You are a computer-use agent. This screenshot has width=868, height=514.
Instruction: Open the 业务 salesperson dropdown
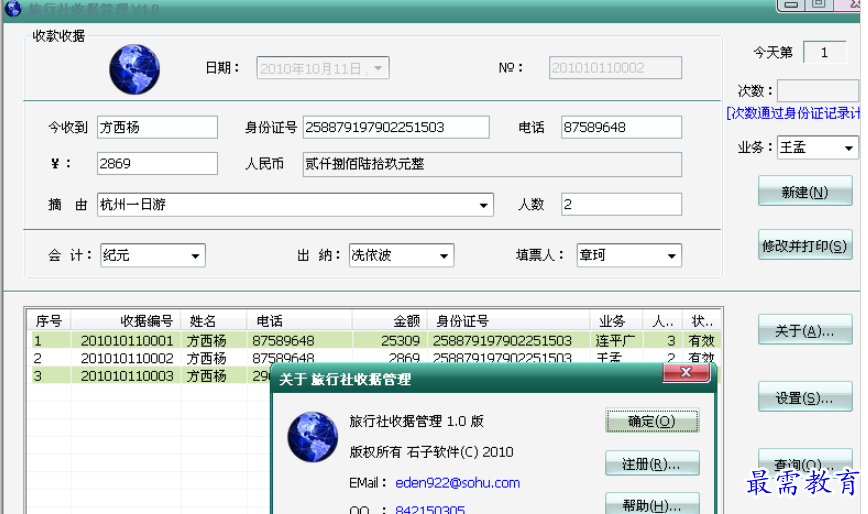pyautogui.click(x=848, y=148)
